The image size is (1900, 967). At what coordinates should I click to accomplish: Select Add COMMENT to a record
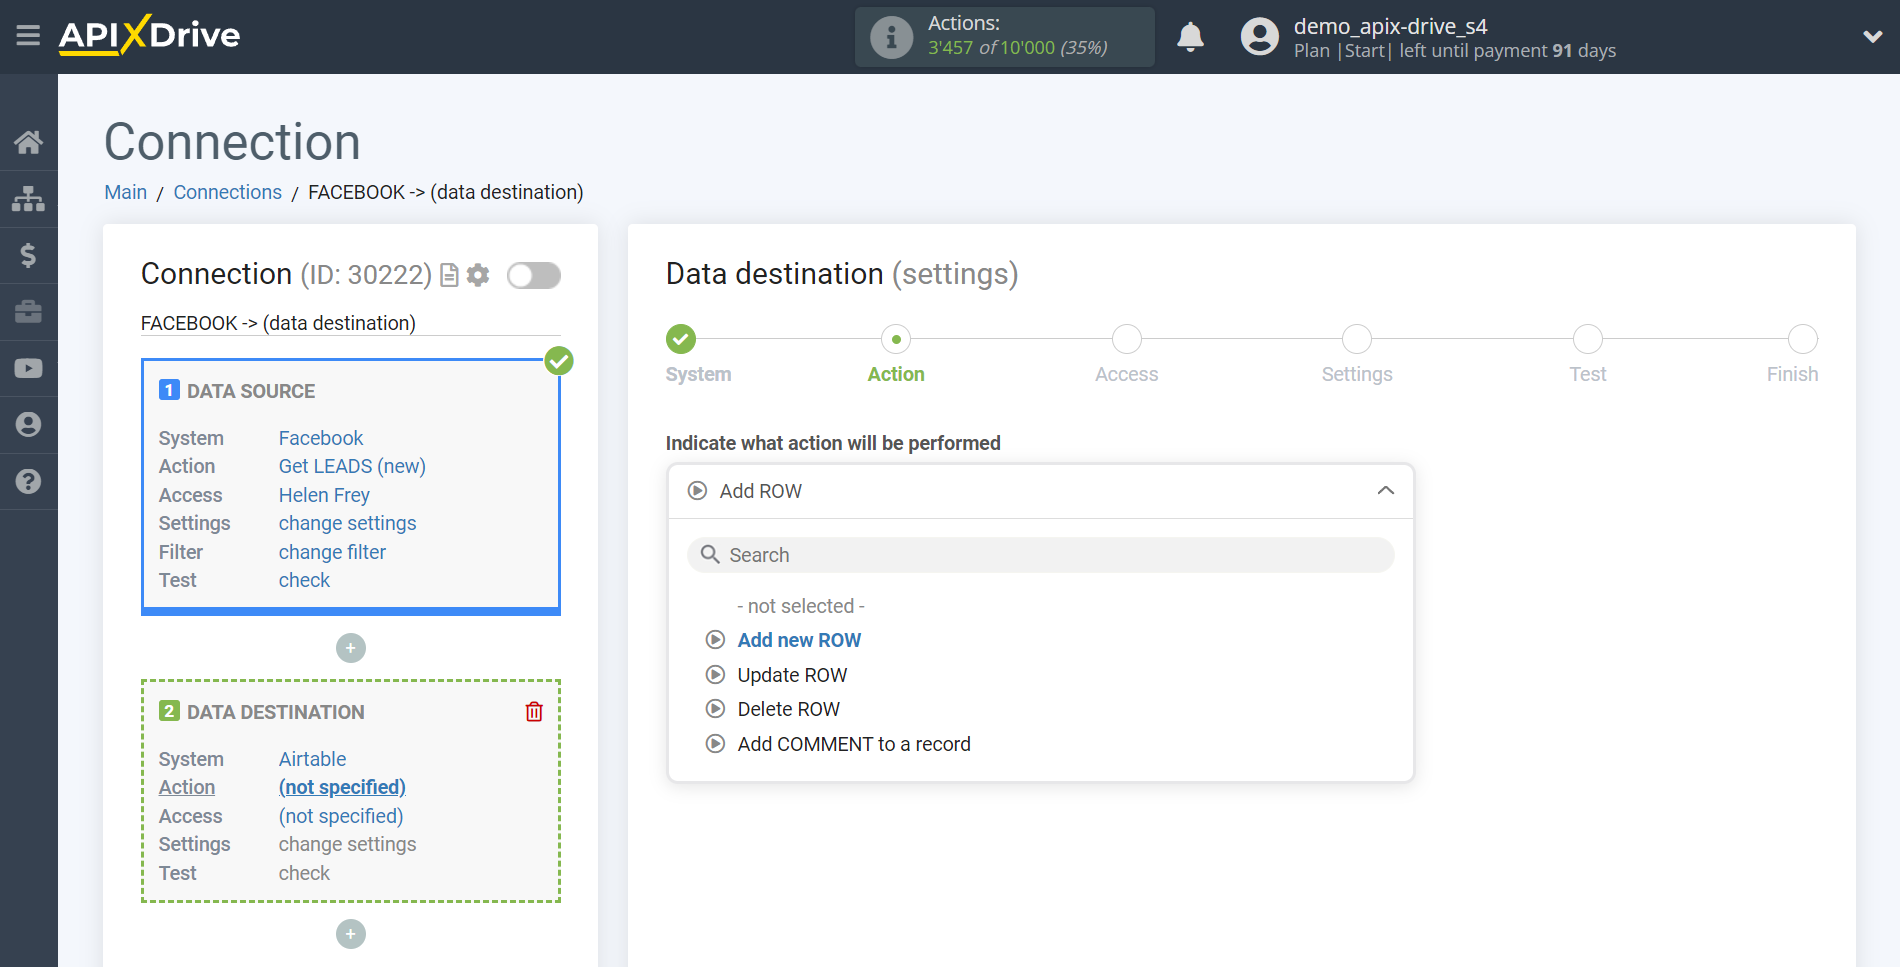[854, 744]
